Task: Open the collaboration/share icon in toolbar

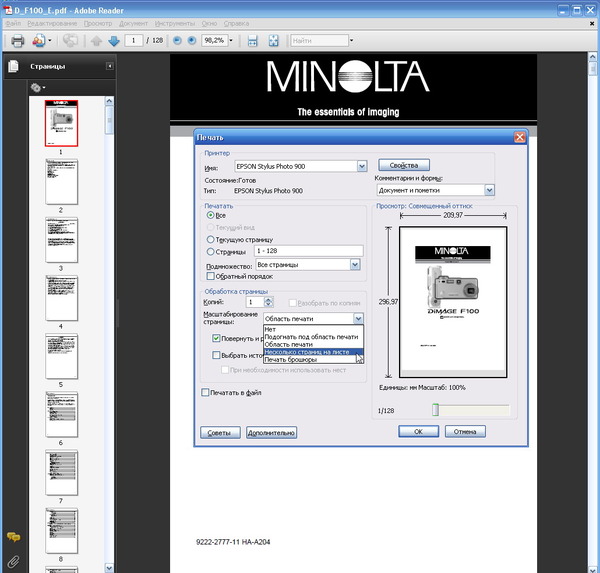Action: pyautogui.click(x=39, y=40)
